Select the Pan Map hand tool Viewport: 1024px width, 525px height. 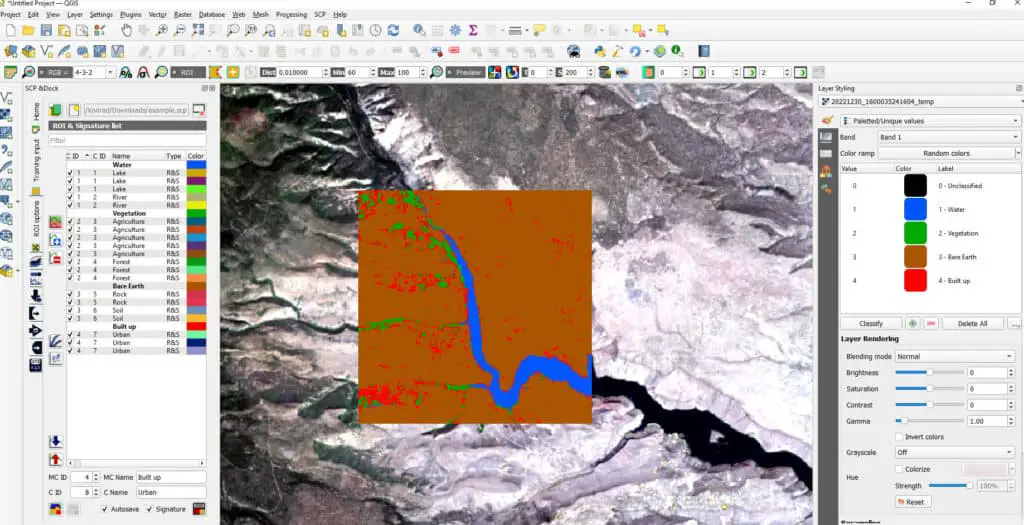(x=126, y=31)
